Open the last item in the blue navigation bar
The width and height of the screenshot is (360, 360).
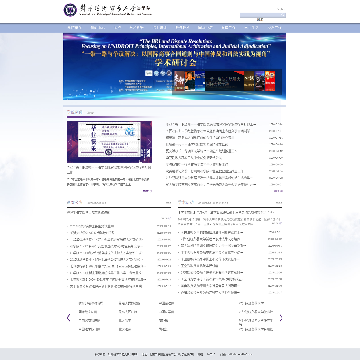coord(274,28)
